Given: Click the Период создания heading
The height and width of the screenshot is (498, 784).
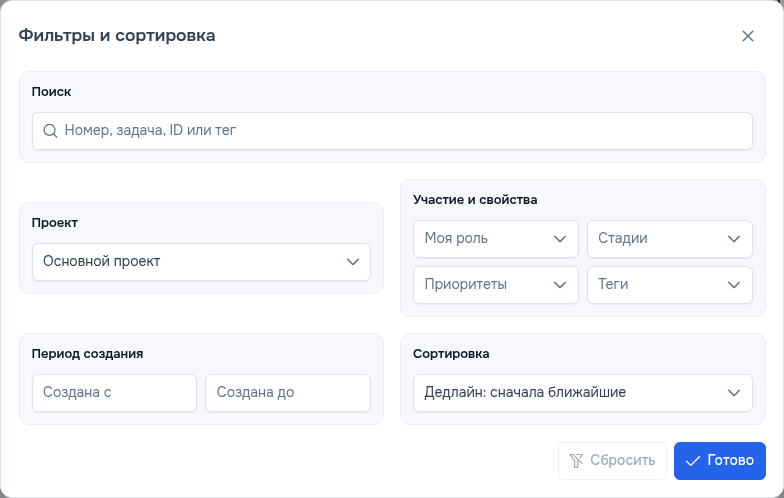Looking at the screenshot, I should tap(88, 354).
